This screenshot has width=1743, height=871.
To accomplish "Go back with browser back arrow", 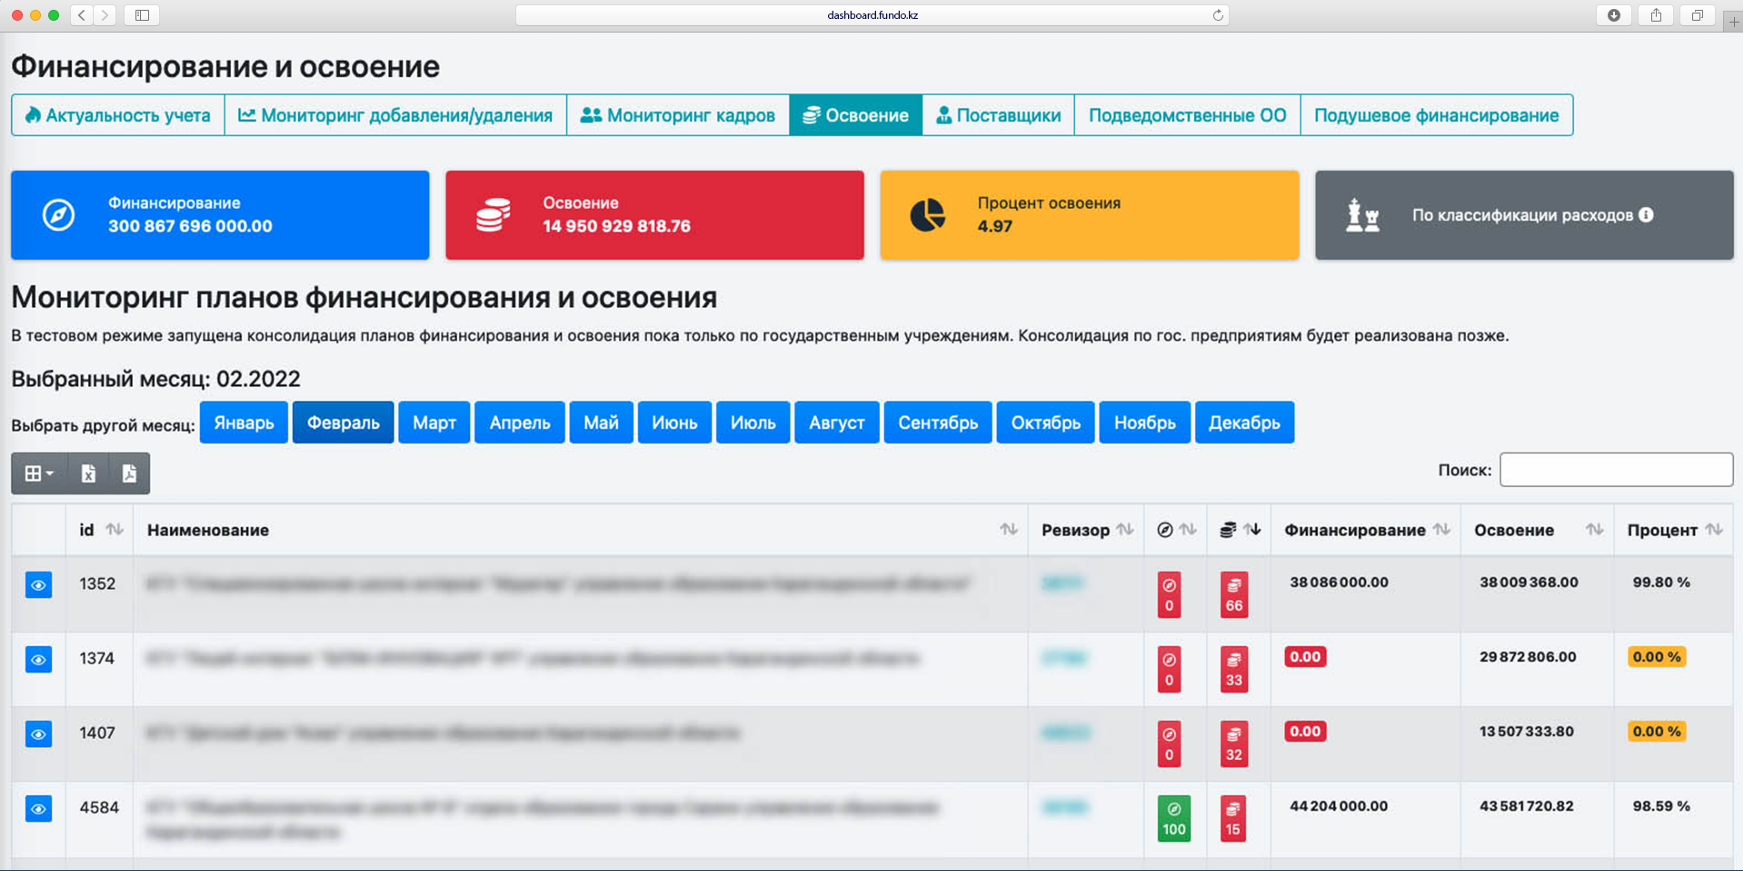I will (x=82, y=15).
